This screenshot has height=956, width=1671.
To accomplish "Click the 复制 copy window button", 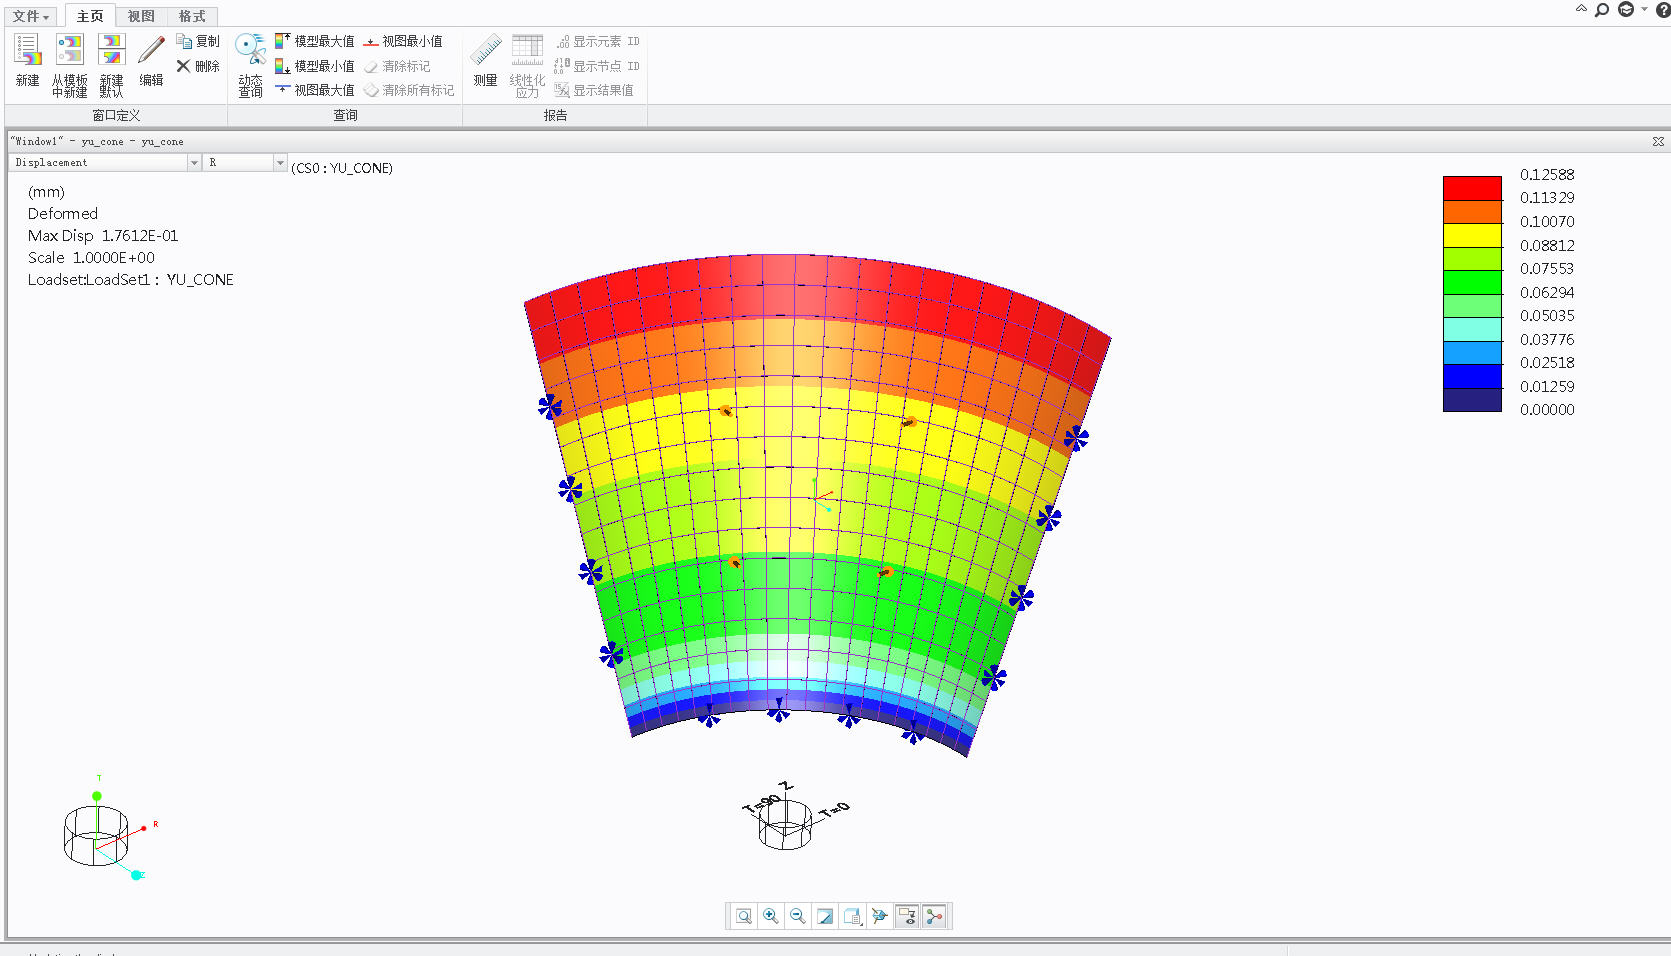I will click(x=198, y=41).
